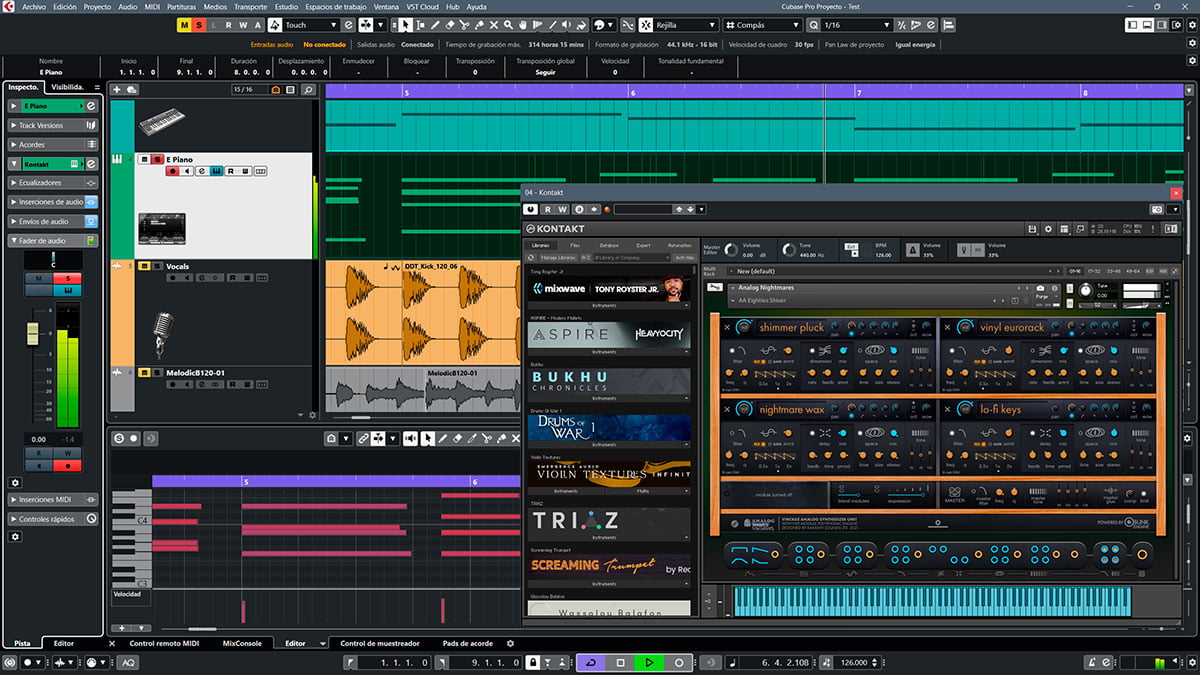
Task: Click the Record button in transport bar
Action: point(679,662)
